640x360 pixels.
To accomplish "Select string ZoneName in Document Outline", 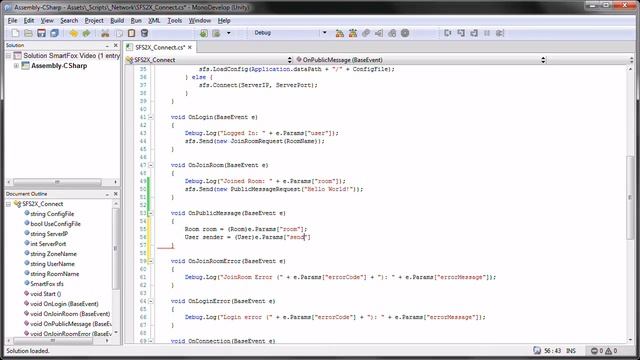I will [53, 254].
